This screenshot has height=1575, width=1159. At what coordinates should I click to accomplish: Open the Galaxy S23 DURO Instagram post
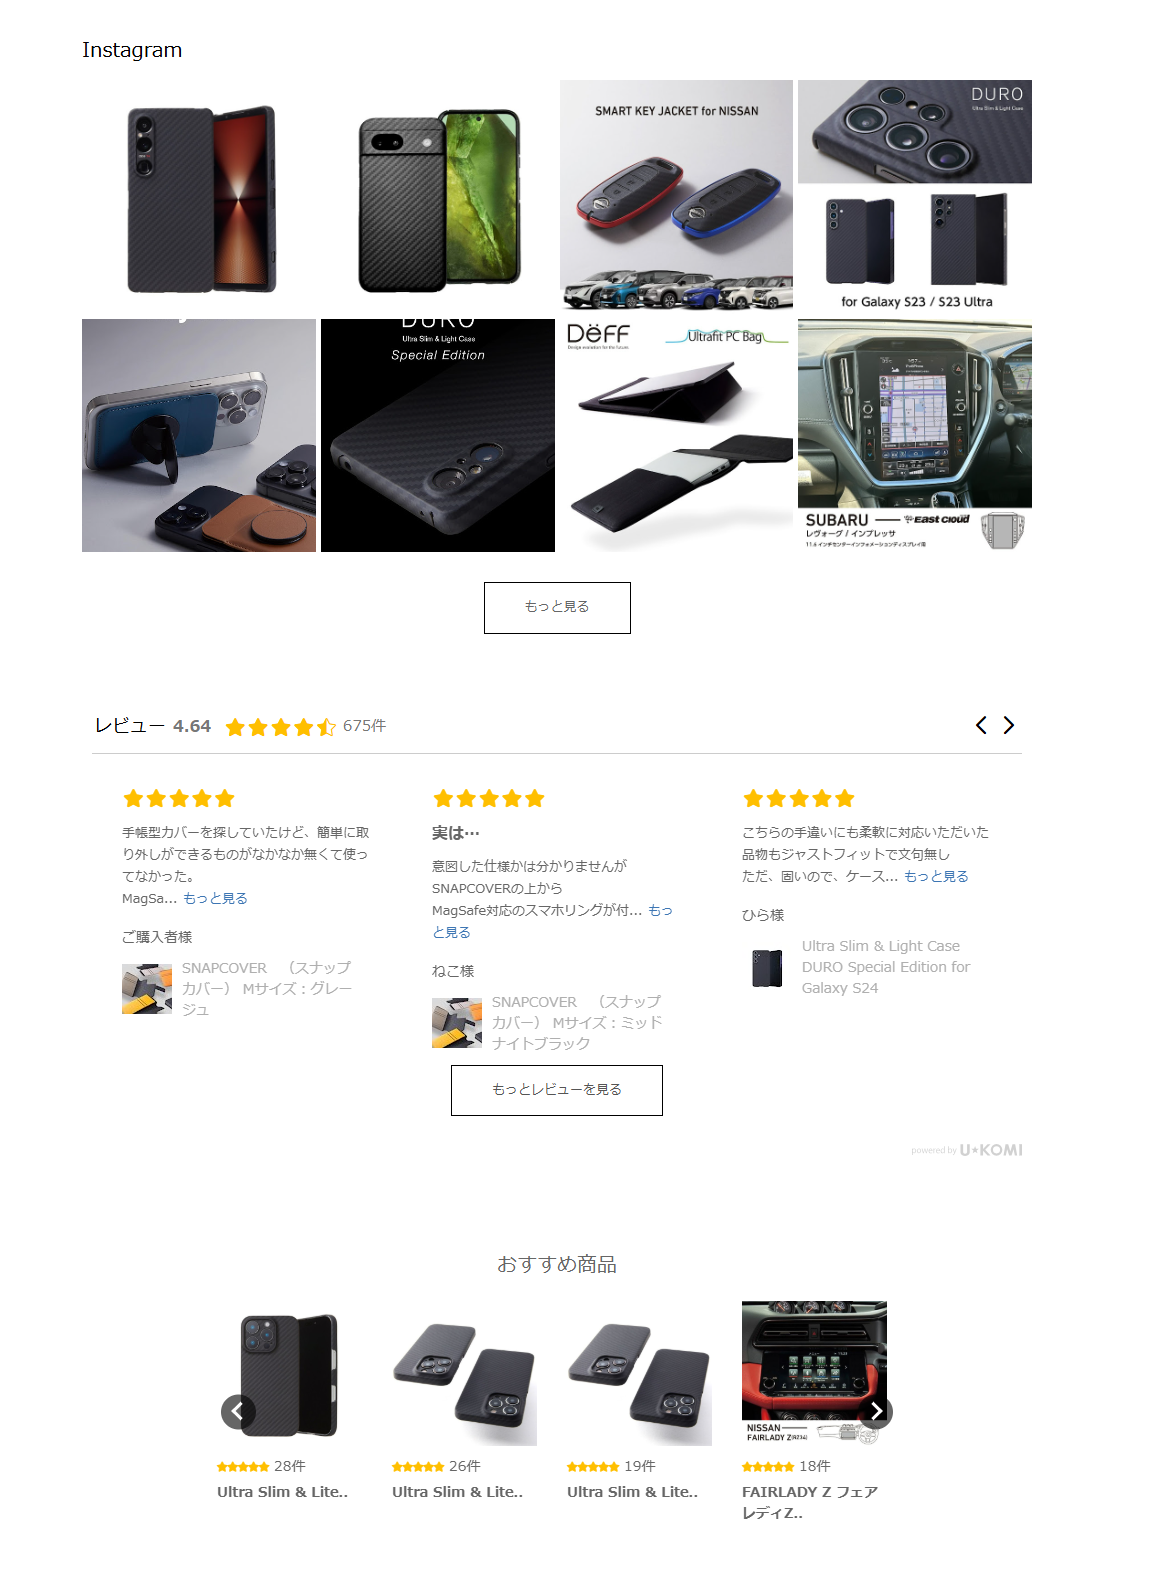[x=915, y=197]
